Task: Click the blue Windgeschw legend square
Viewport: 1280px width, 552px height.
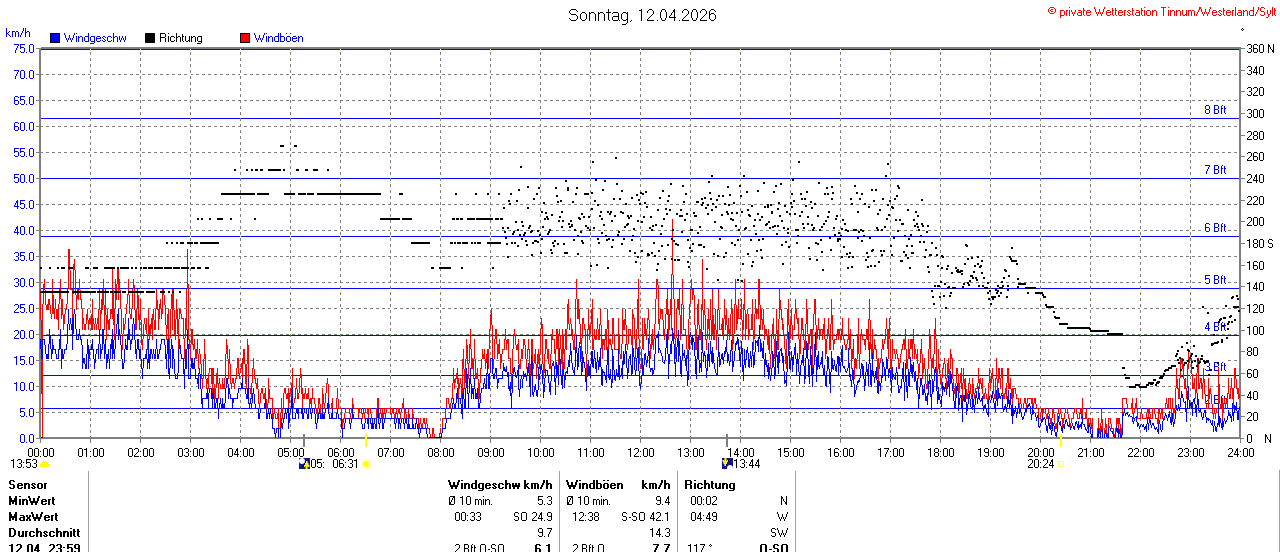Action: (x=55, y=38)
